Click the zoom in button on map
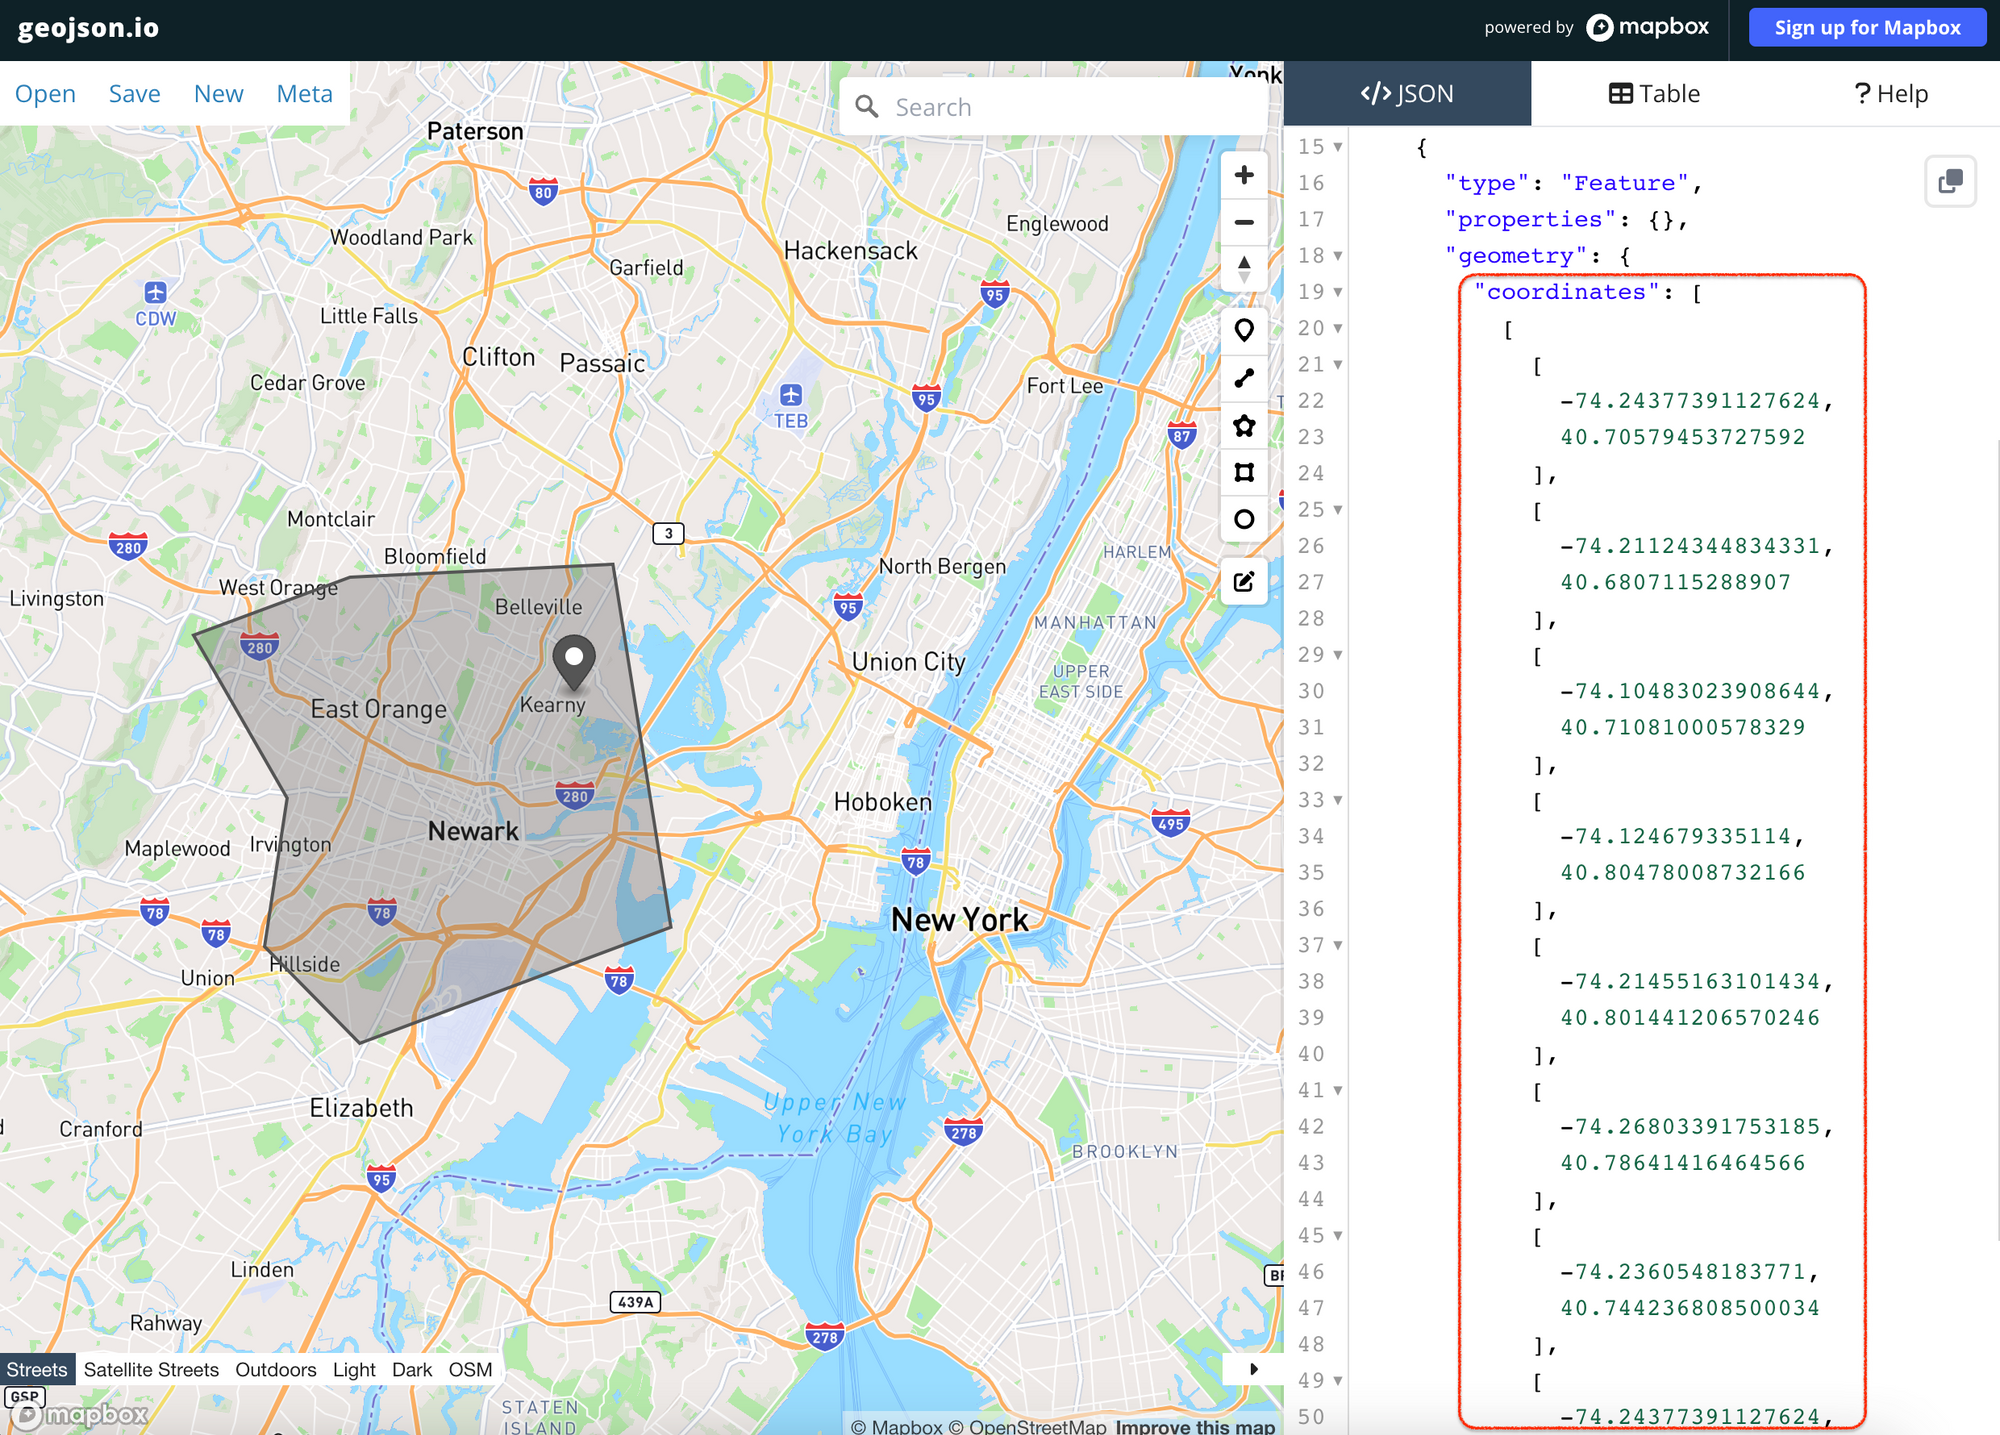Viewport: 2000px width, 1435px height. (x=1244, y=174)
